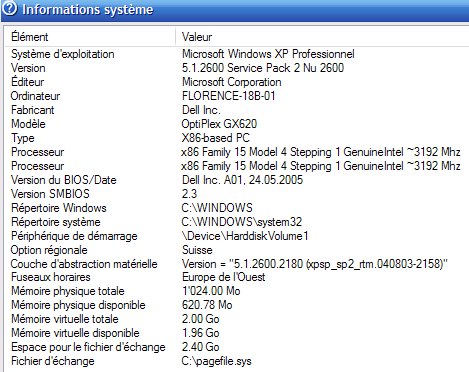
Task: Select the Mémoire virtuelle disponible row
Action: 237,333
